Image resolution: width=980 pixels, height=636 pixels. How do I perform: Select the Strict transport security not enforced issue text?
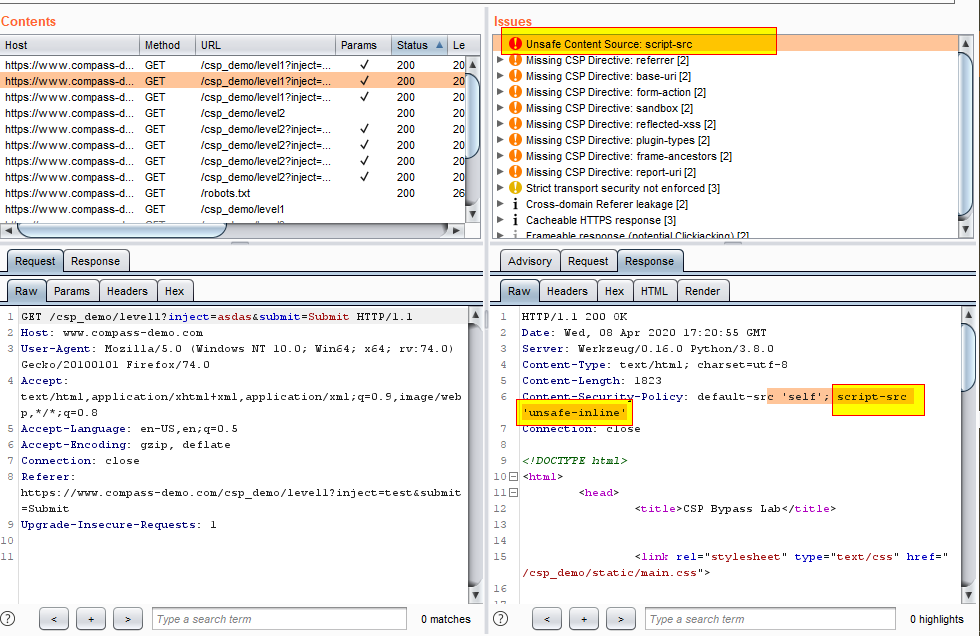tap(622, 188)
